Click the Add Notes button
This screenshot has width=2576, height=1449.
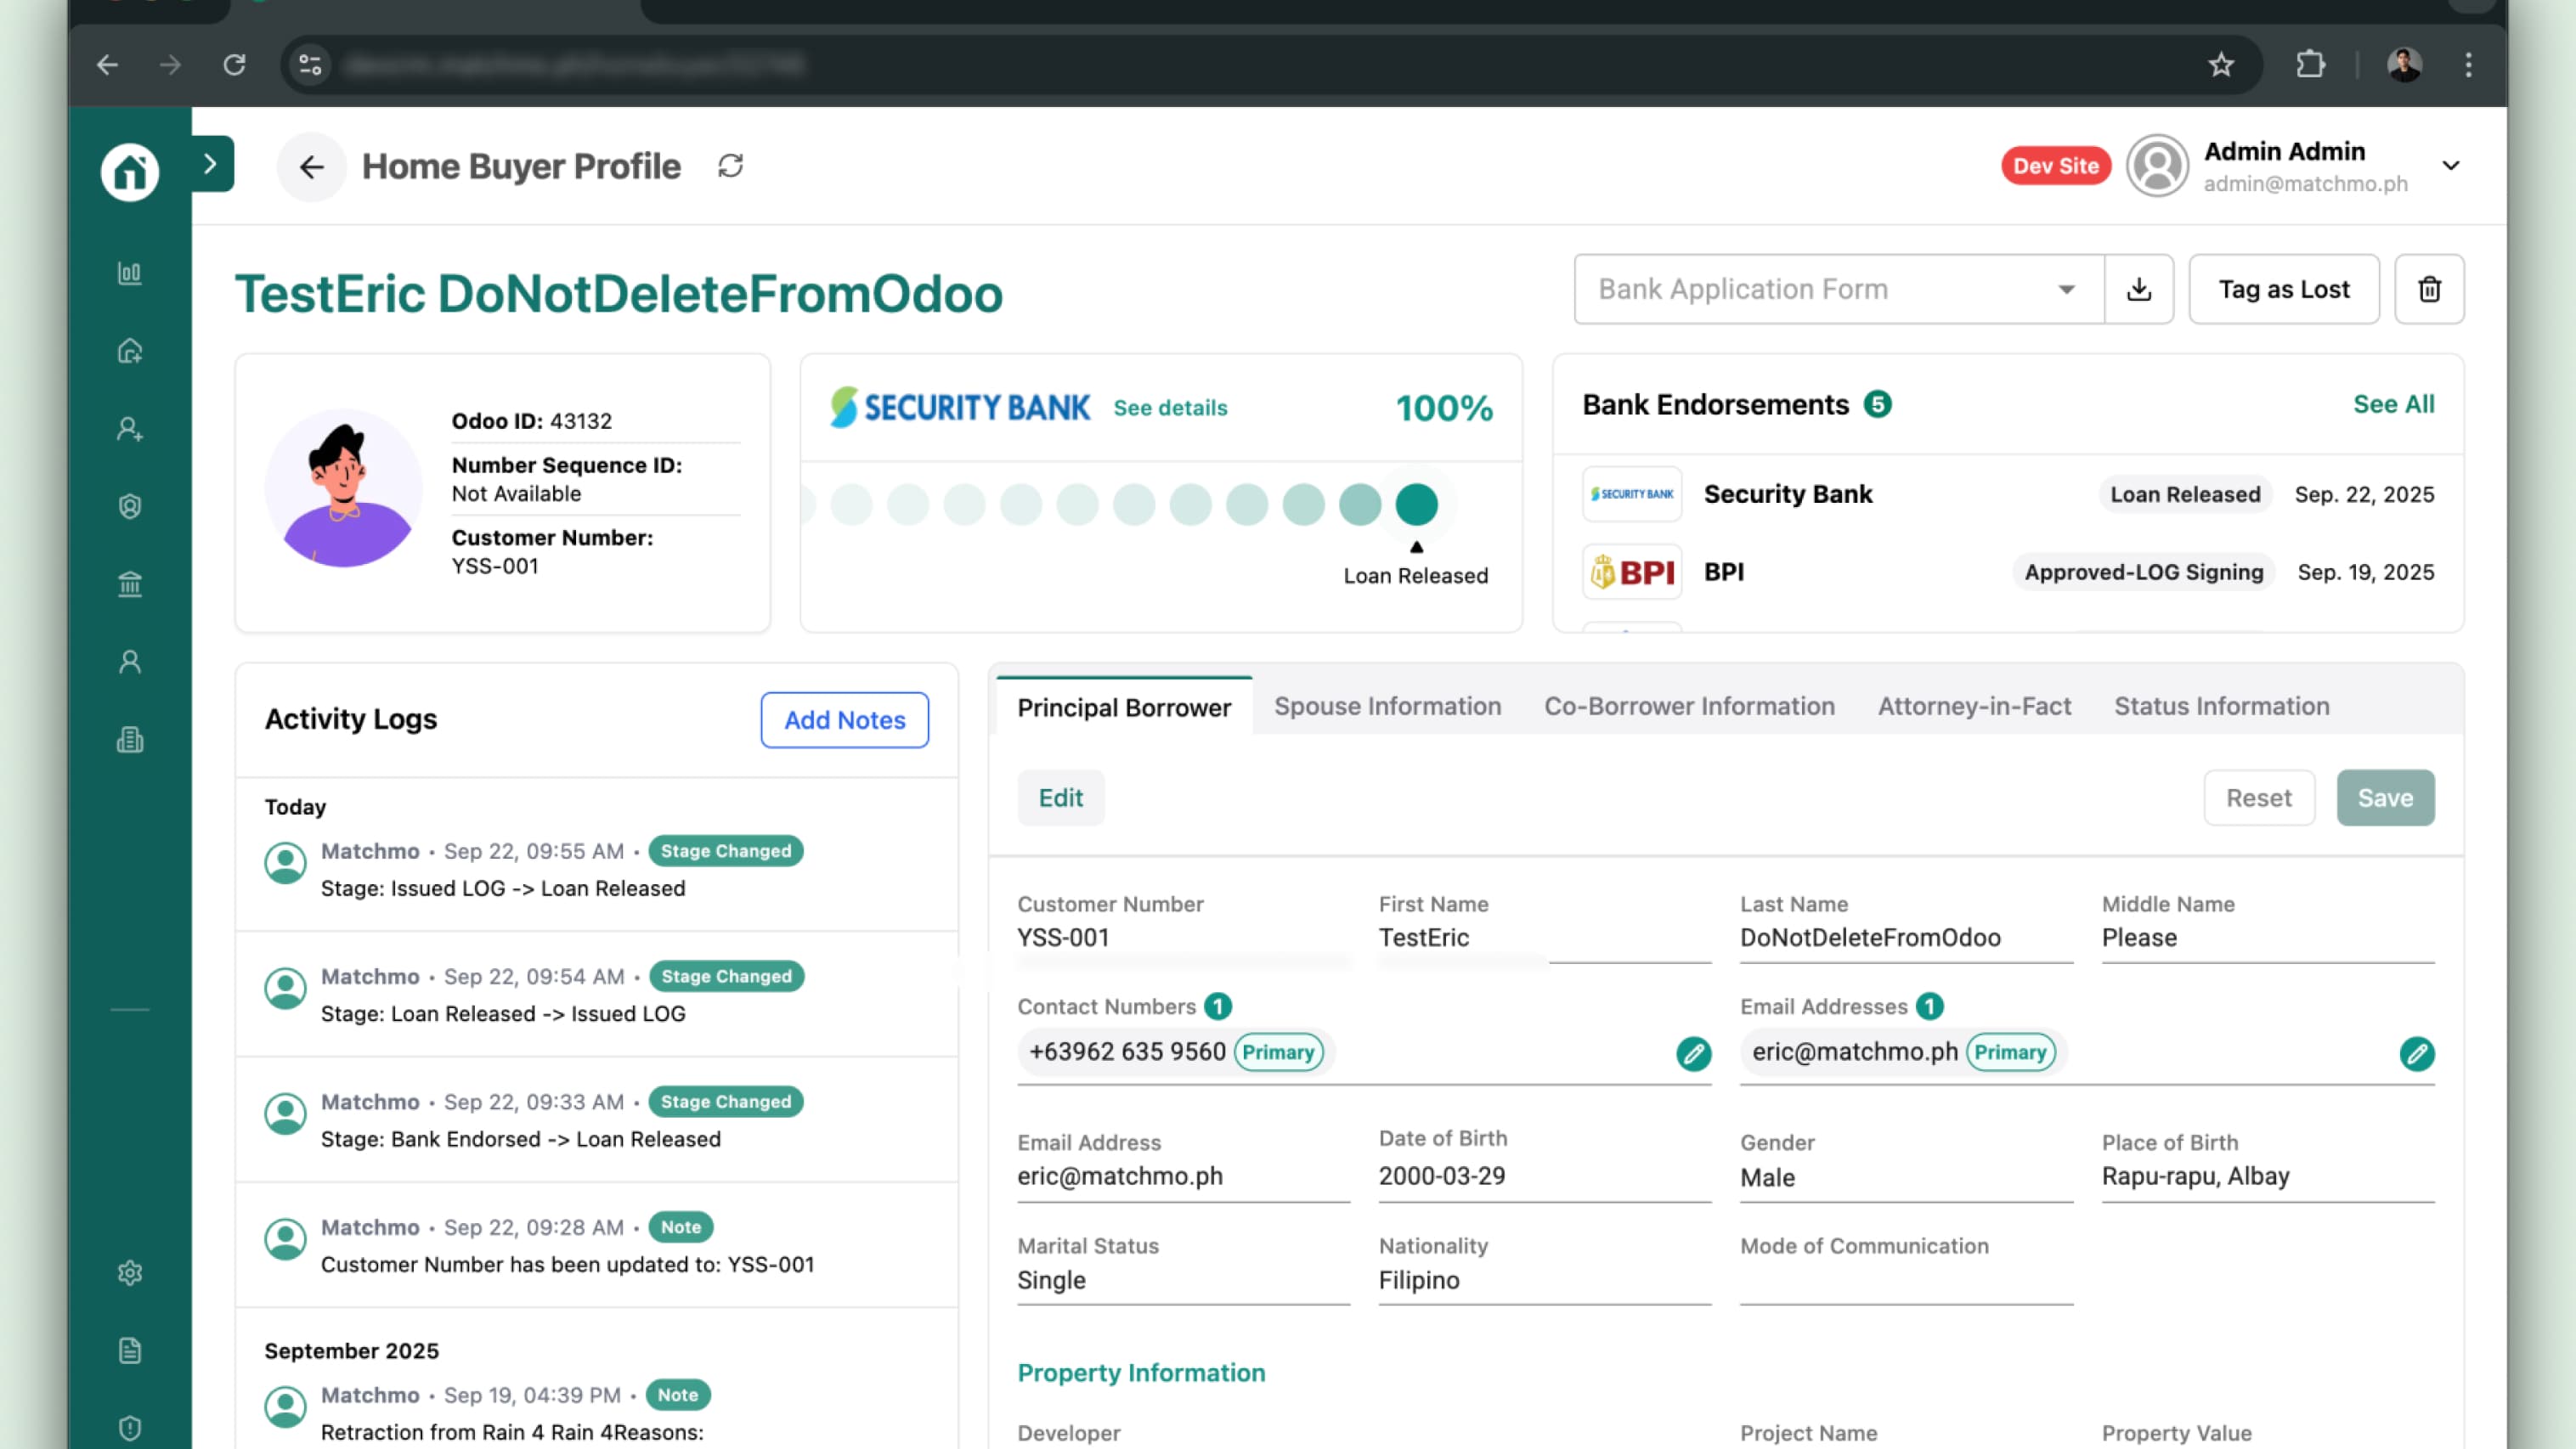[x=843, y=719]
